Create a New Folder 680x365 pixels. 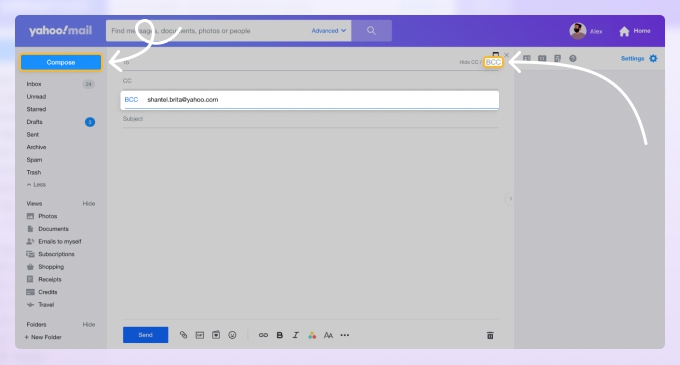click(x=43, y=337)
